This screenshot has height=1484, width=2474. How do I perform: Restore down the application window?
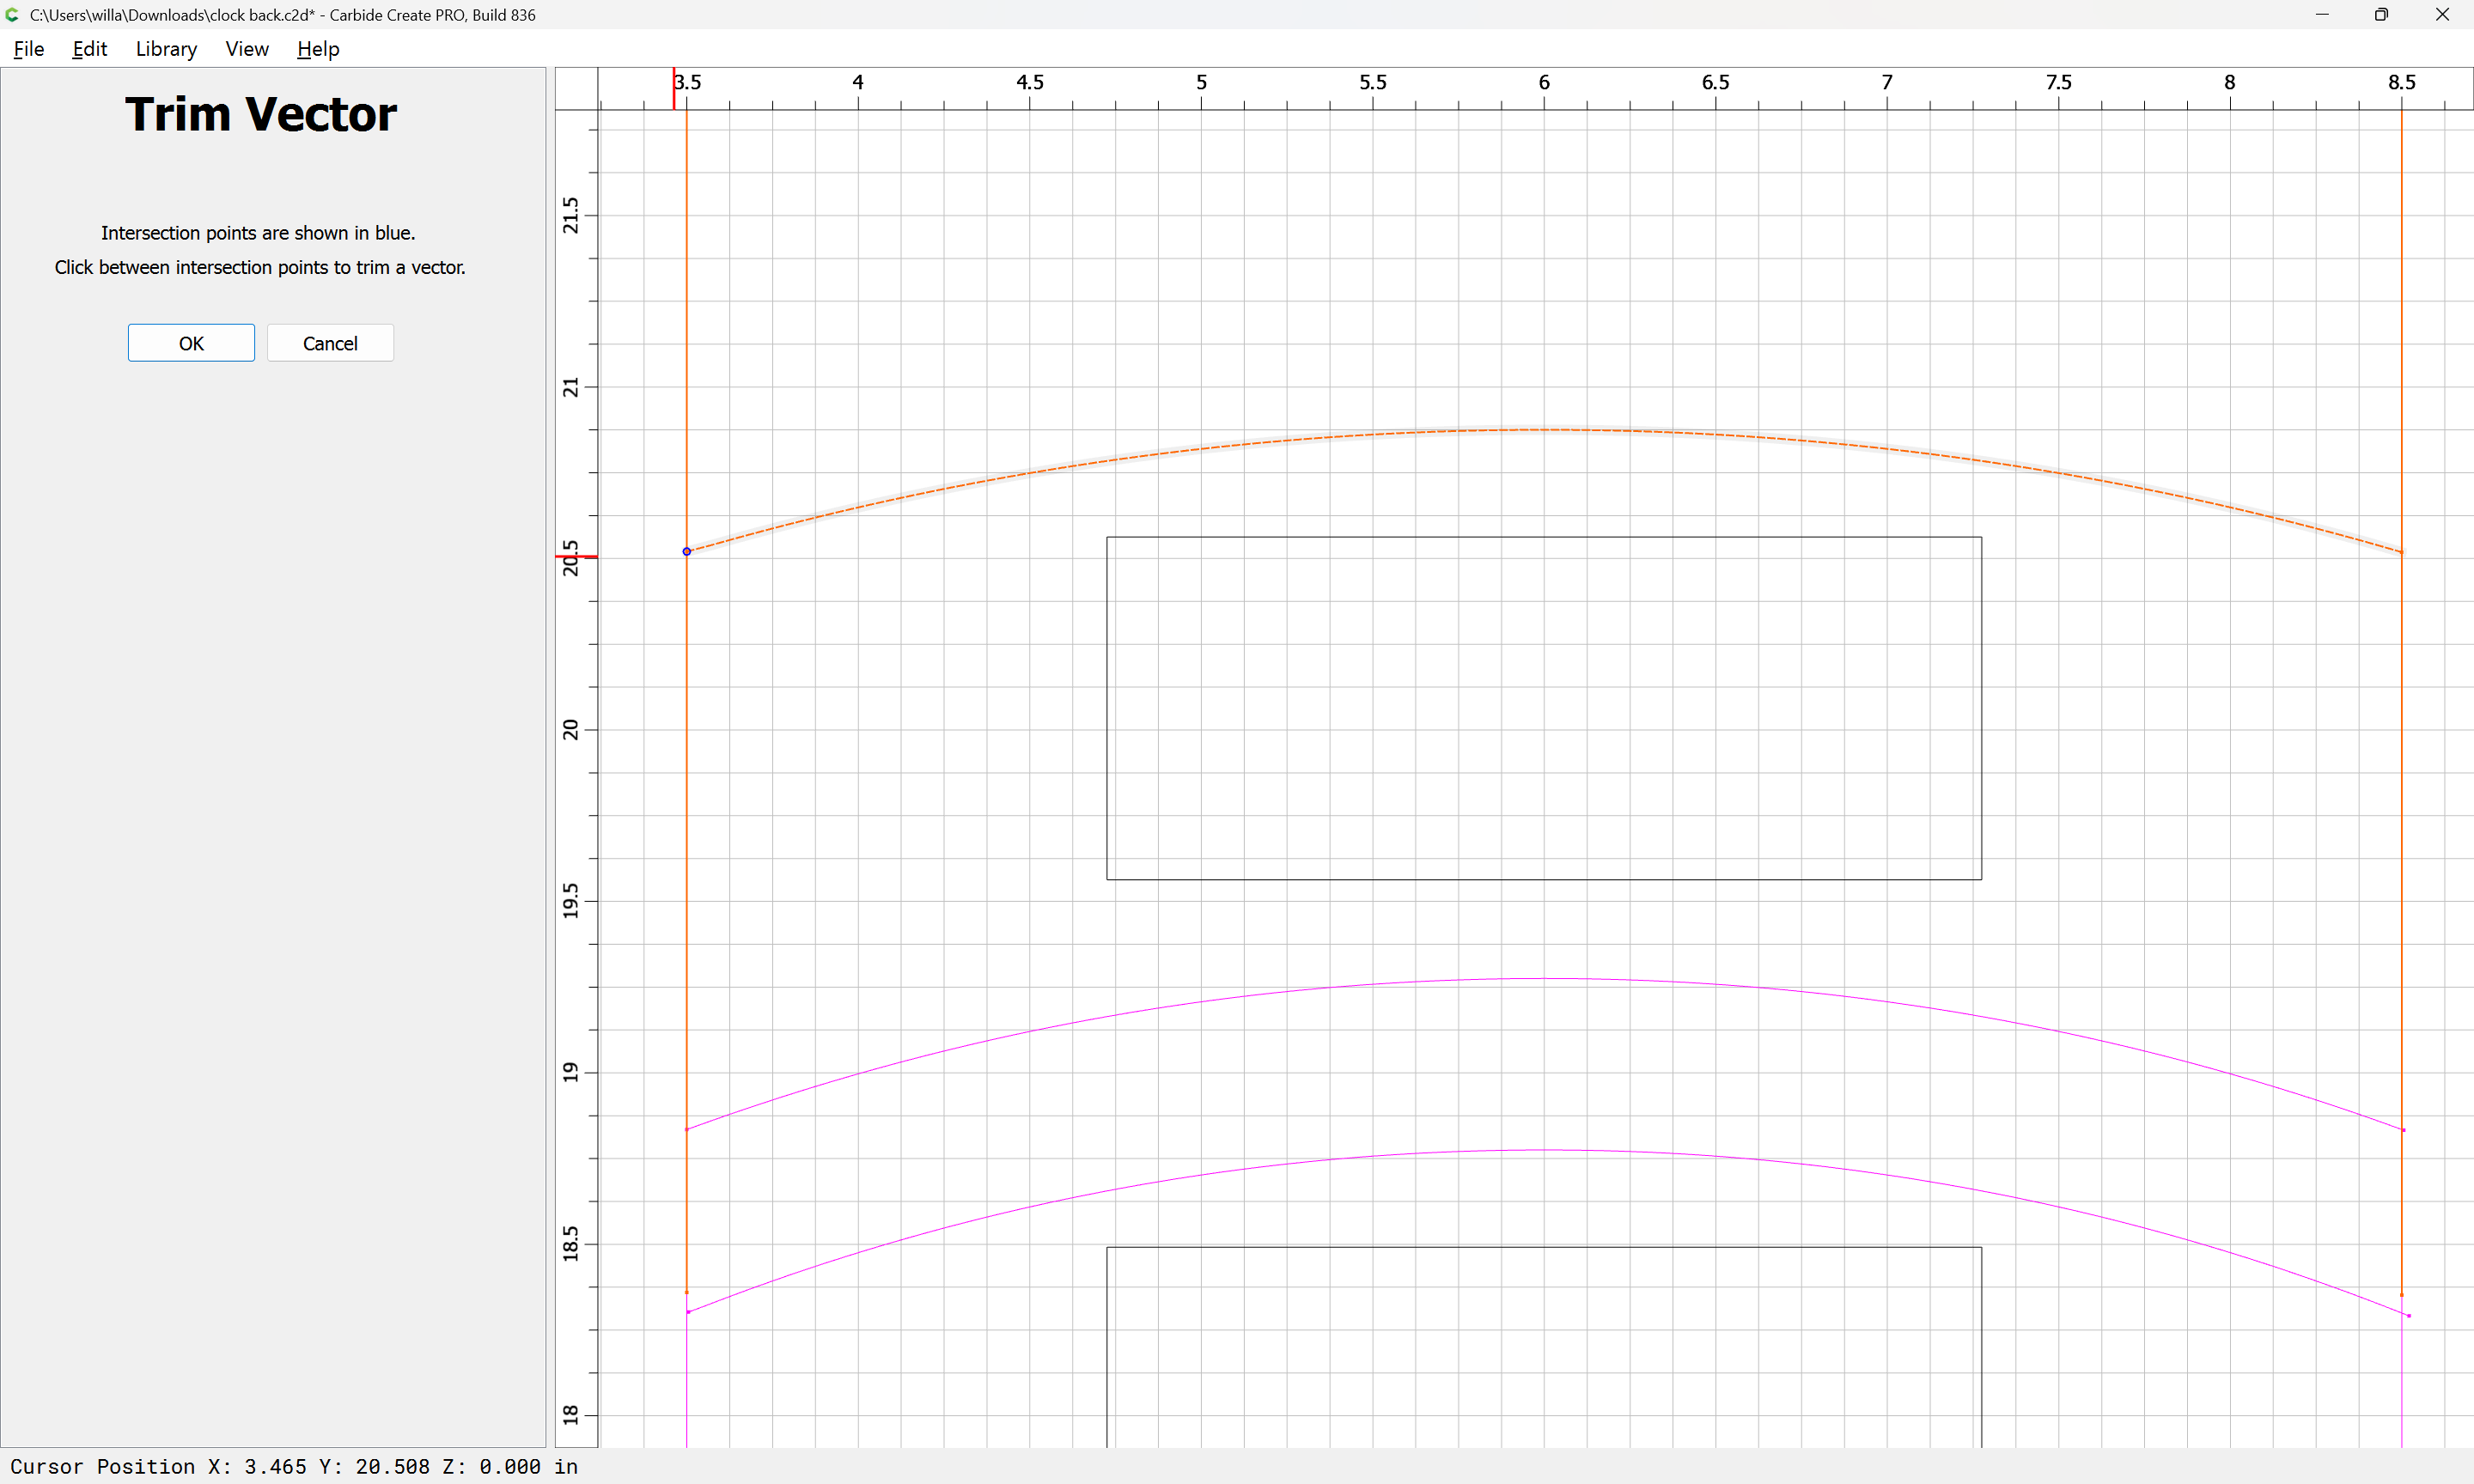pyautogui.click(x=2381, y=15)
